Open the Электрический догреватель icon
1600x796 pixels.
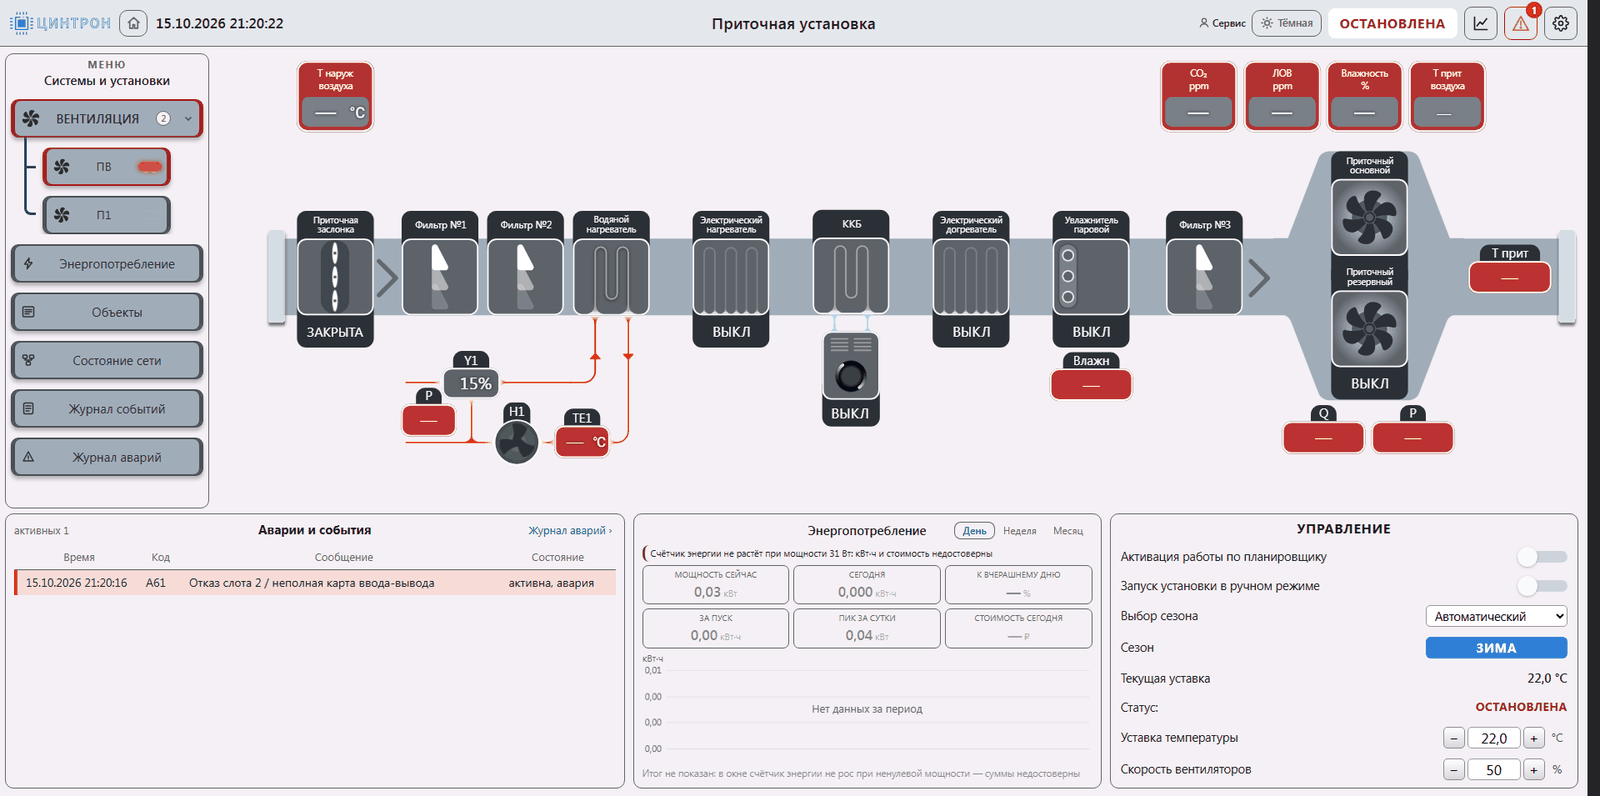pos(971,277)
